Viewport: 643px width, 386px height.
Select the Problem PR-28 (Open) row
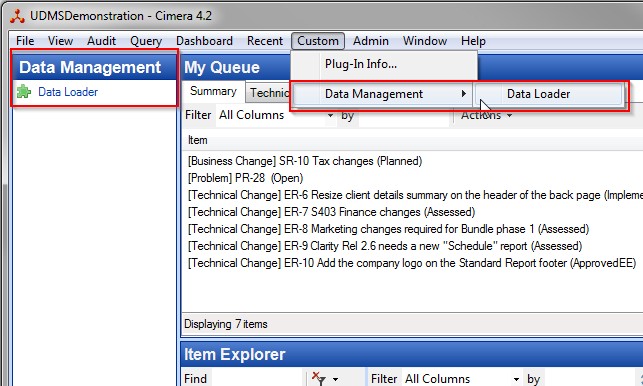point(245,178)
